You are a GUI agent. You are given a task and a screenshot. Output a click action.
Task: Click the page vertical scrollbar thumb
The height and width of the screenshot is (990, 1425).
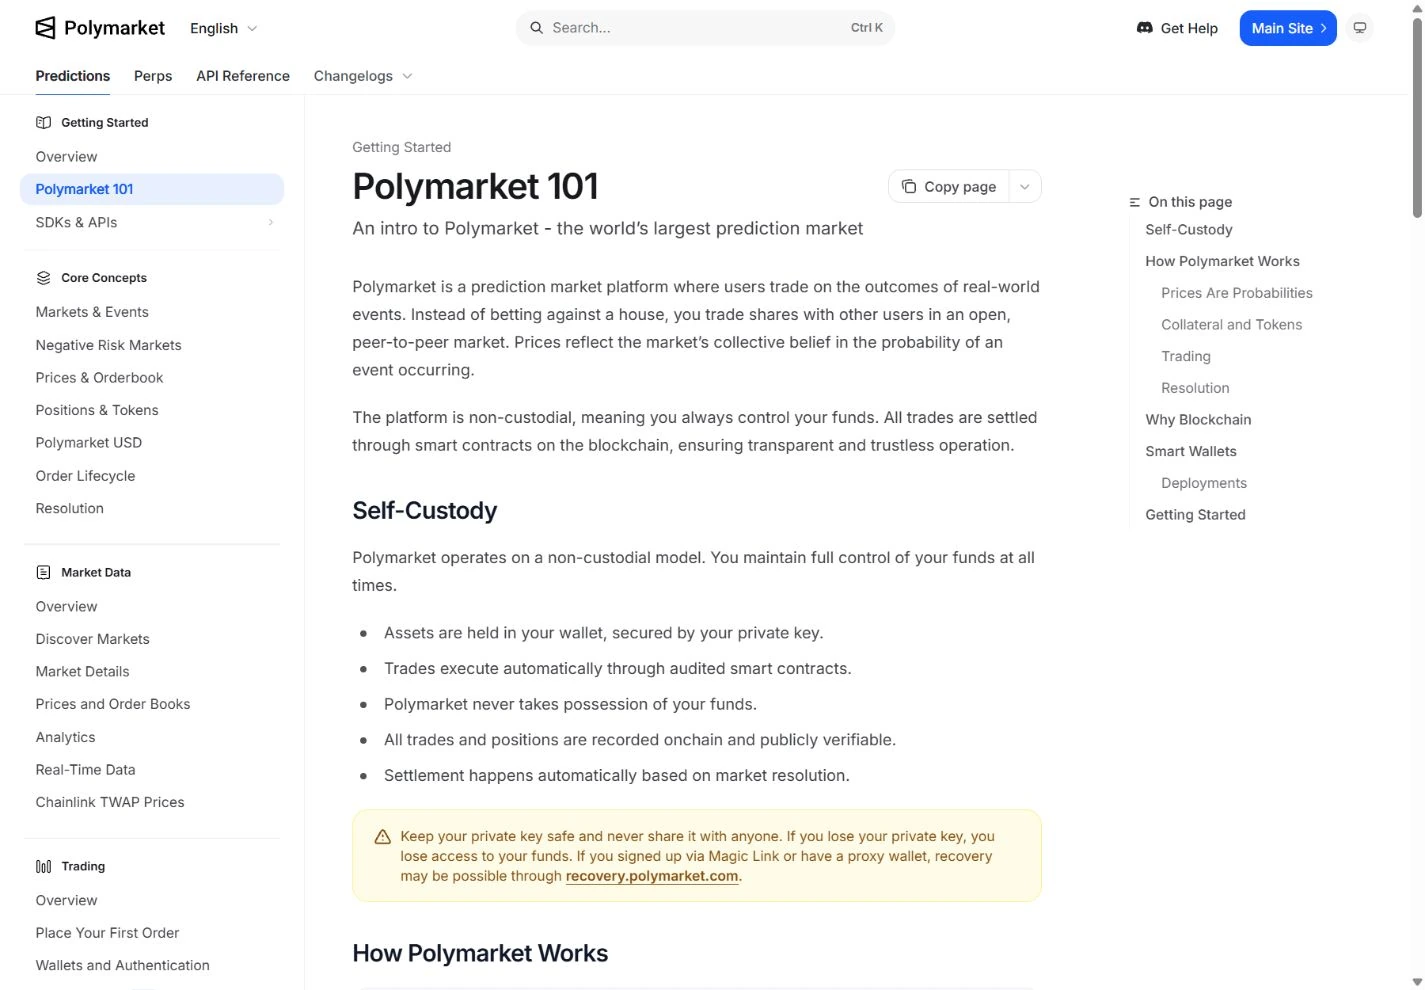pos(1417,118)
